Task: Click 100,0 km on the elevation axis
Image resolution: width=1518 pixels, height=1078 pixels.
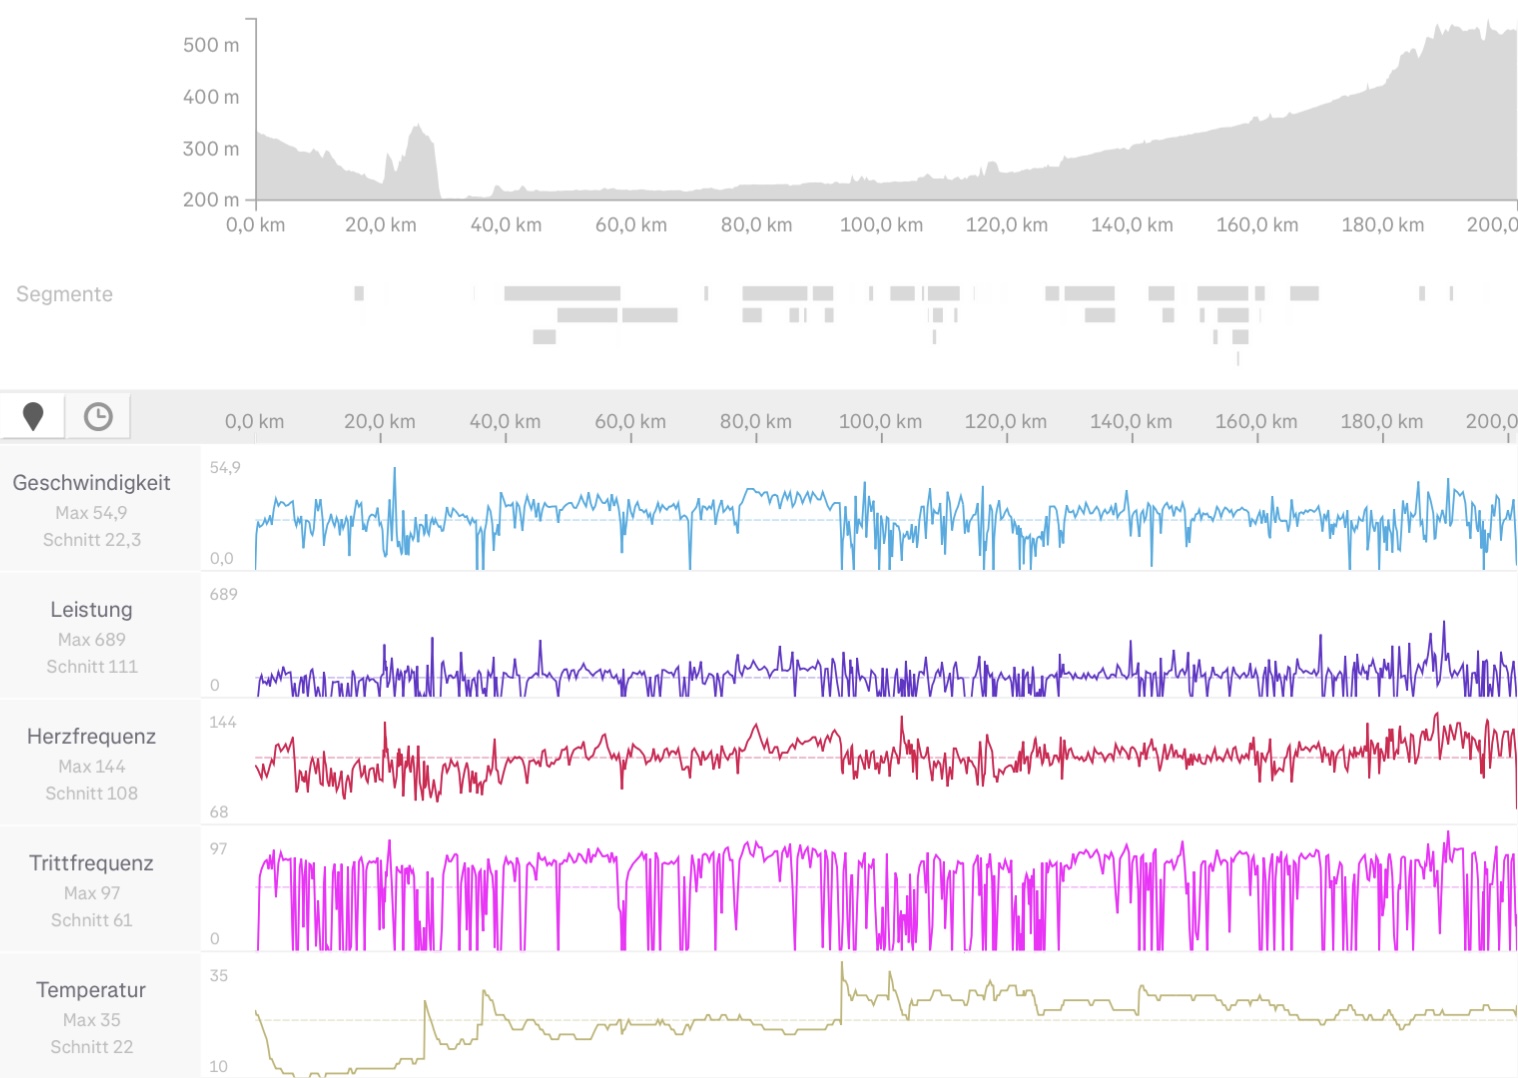Action: tap(881, 225)
